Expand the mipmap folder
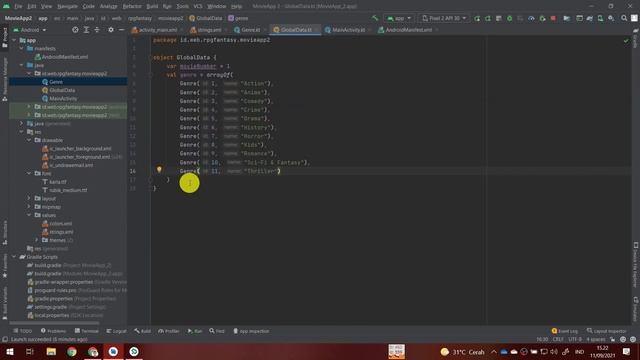The height and width of the screenshot is (360, 640). point(29,207)
